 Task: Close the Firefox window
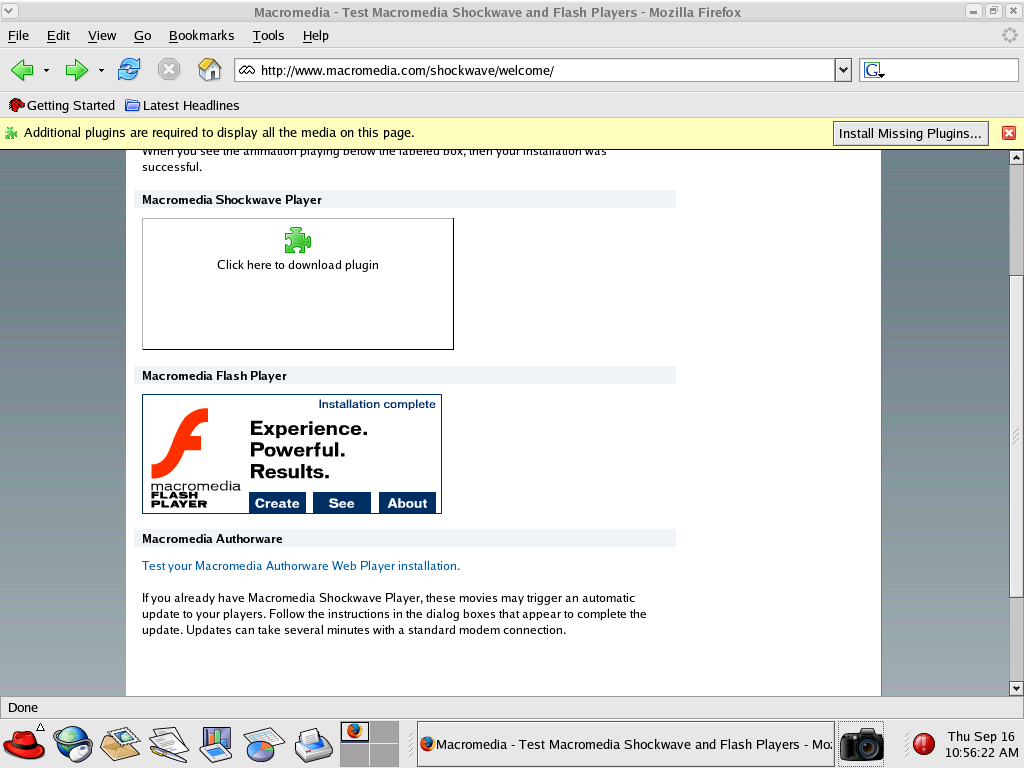1013,11
